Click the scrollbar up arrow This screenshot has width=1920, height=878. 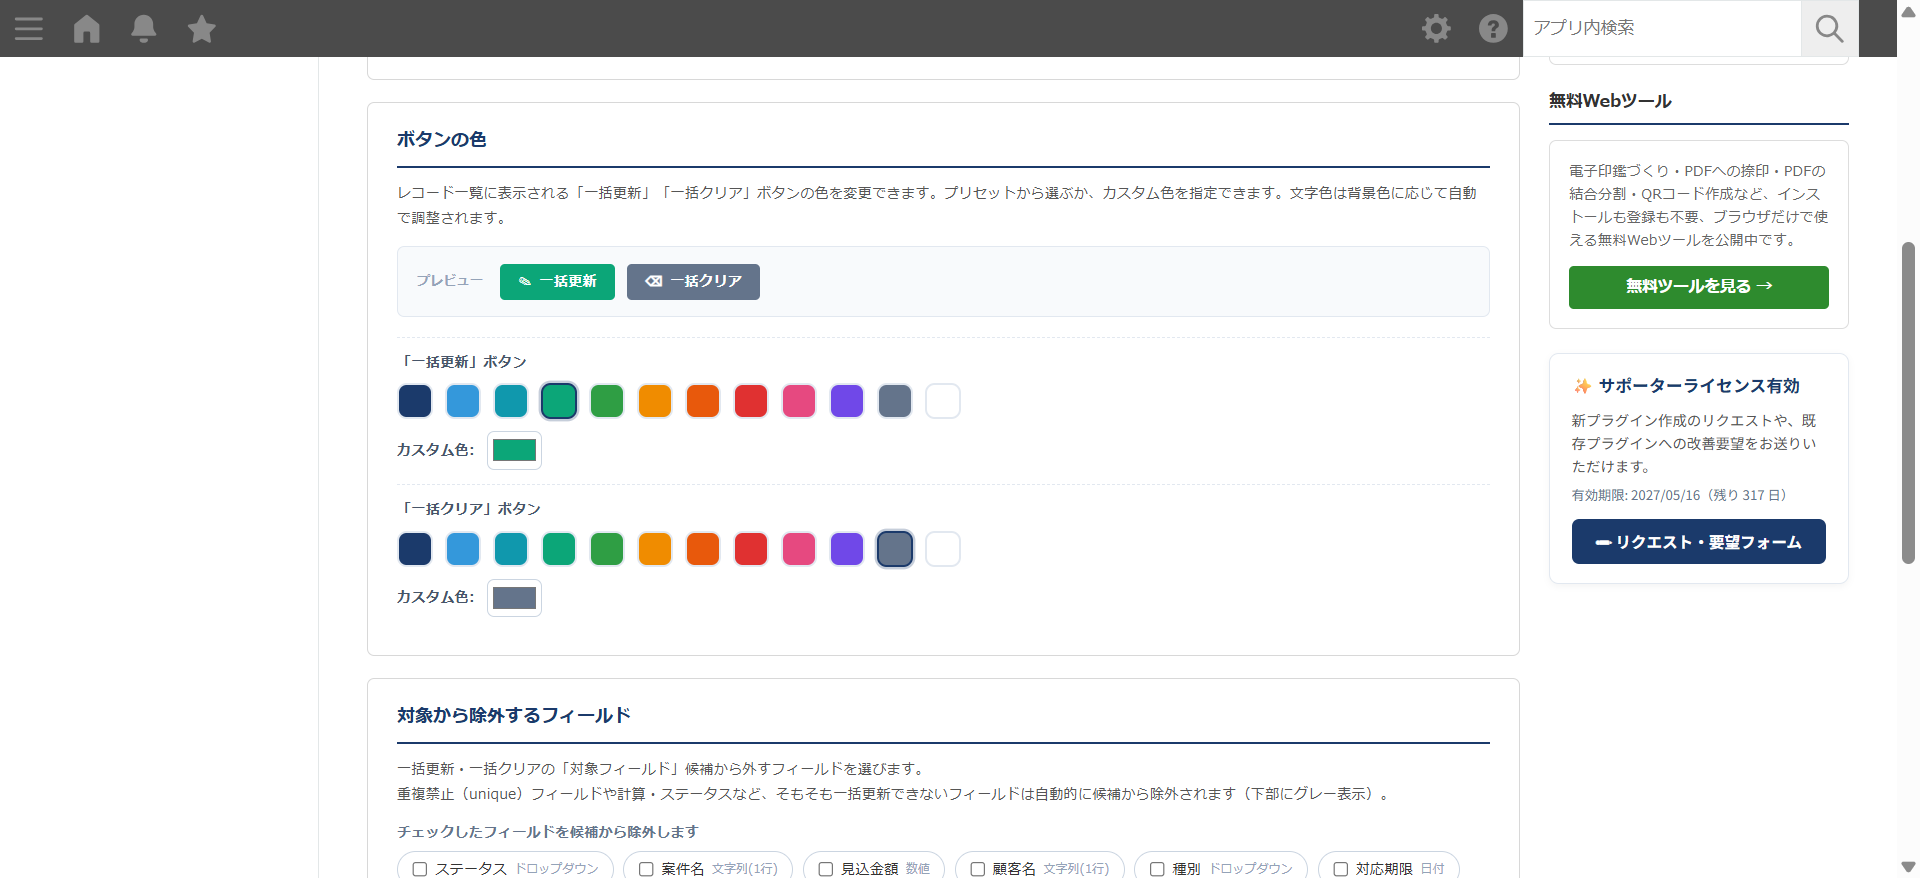[1908, 11]
